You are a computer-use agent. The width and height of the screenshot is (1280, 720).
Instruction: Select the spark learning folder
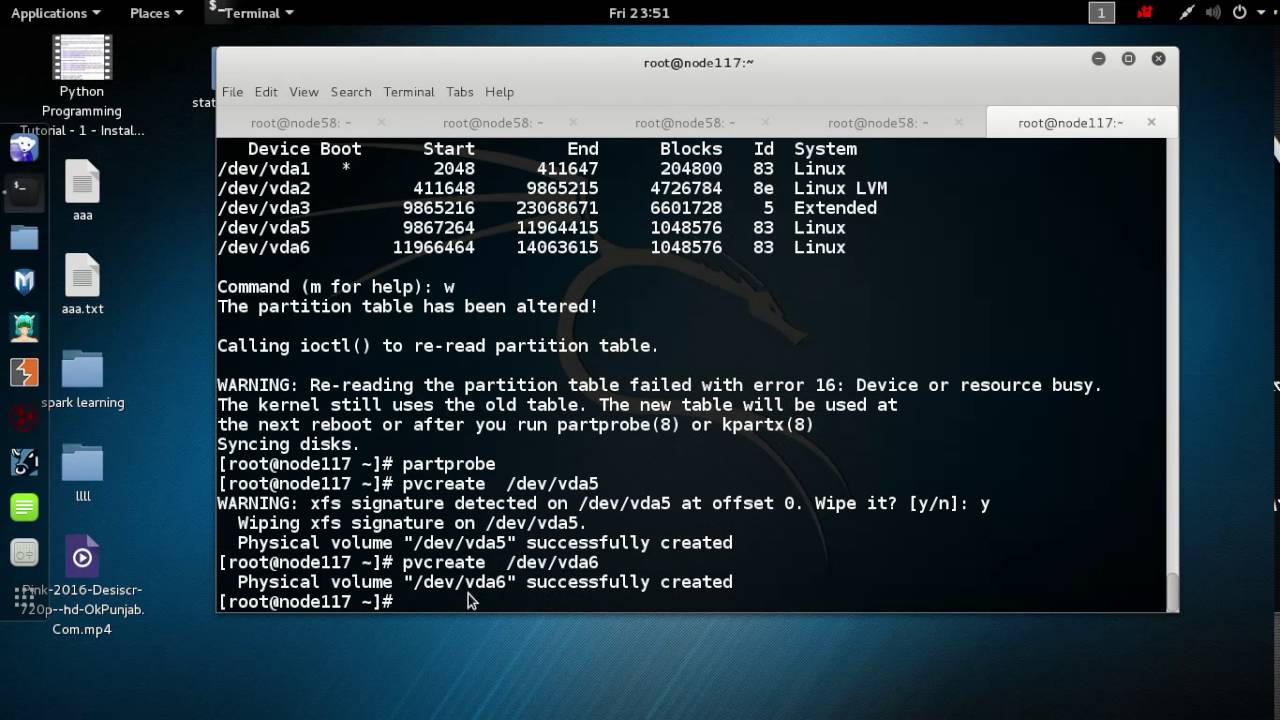82,379
